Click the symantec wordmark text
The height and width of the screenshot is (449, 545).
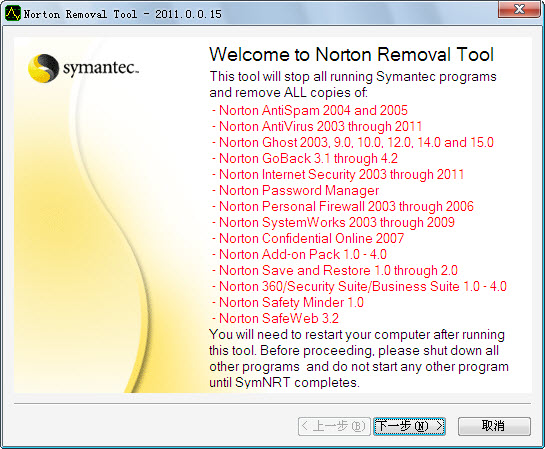coord(101,68)
